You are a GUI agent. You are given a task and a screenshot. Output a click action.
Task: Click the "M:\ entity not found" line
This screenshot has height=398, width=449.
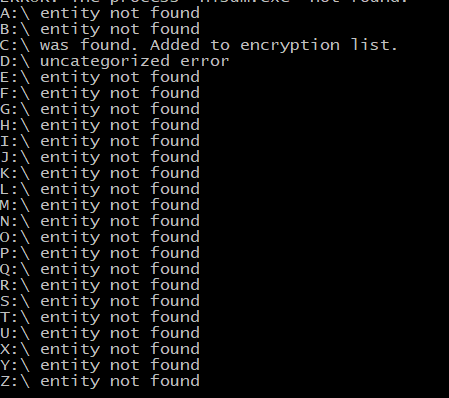[x=100, y=205]
